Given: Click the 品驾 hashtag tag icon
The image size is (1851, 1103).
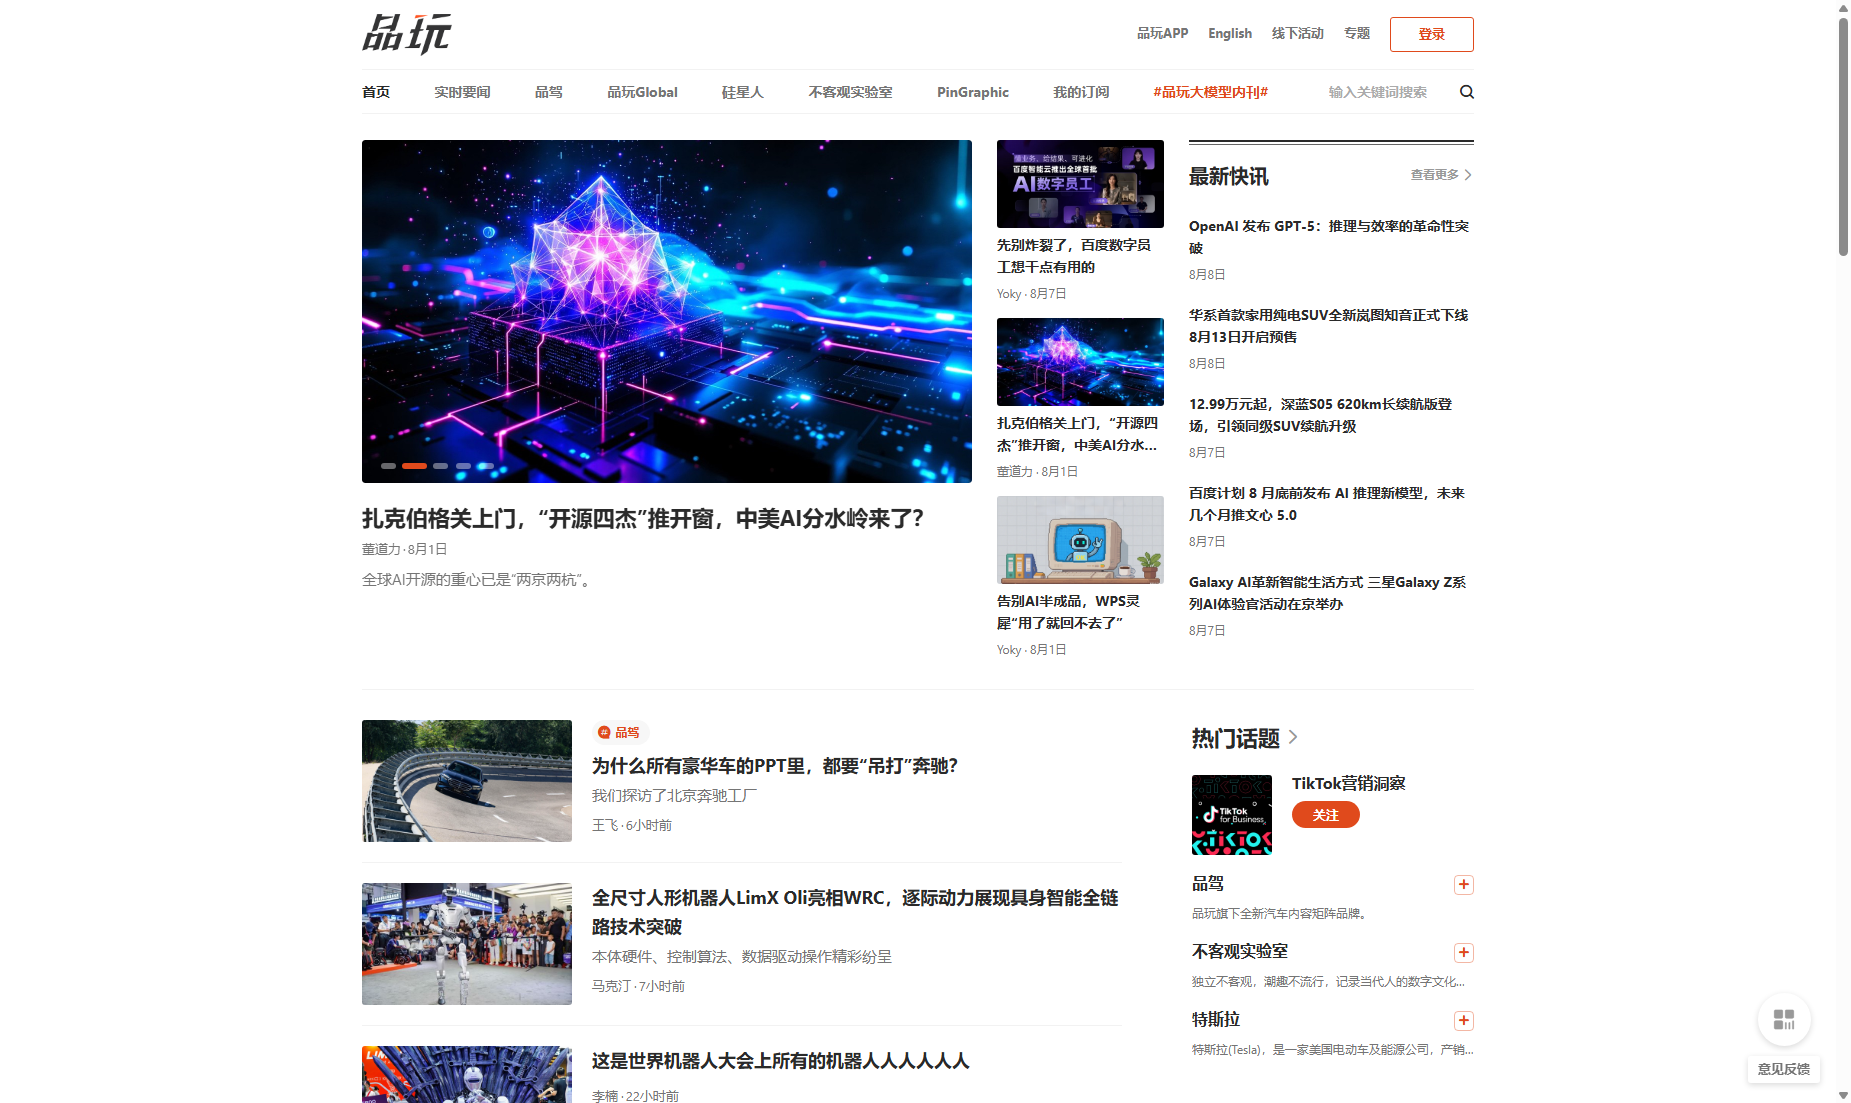Looking at the screenshot, I should 604,733.
